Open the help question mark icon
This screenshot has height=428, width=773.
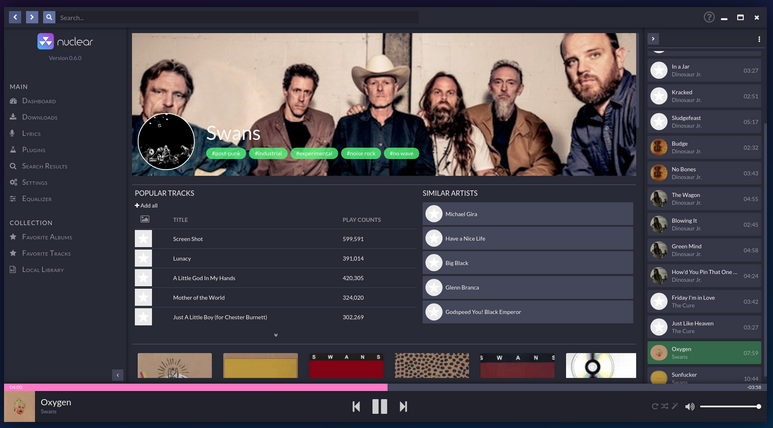(709, 17)
